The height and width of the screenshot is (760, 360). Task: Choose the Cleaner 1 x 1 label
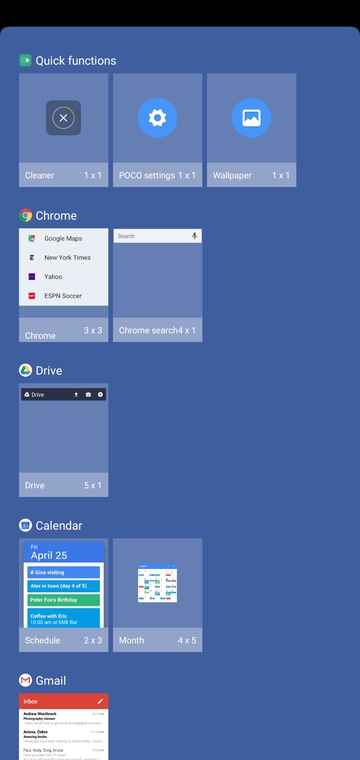(x=63, y=175)
